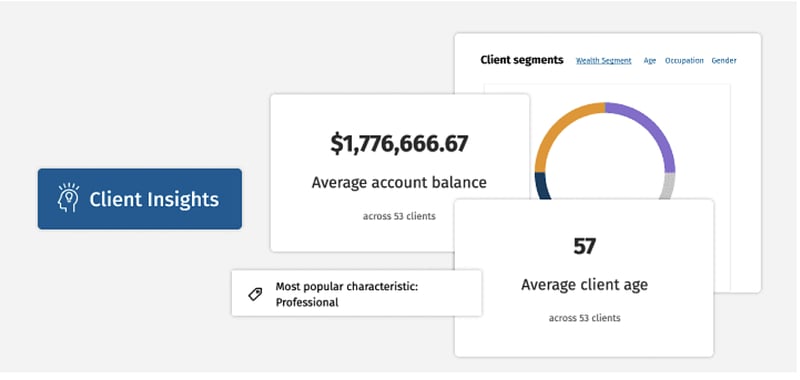
Task: Click "across 53 clients" under client age
Action: coord(584,318)
